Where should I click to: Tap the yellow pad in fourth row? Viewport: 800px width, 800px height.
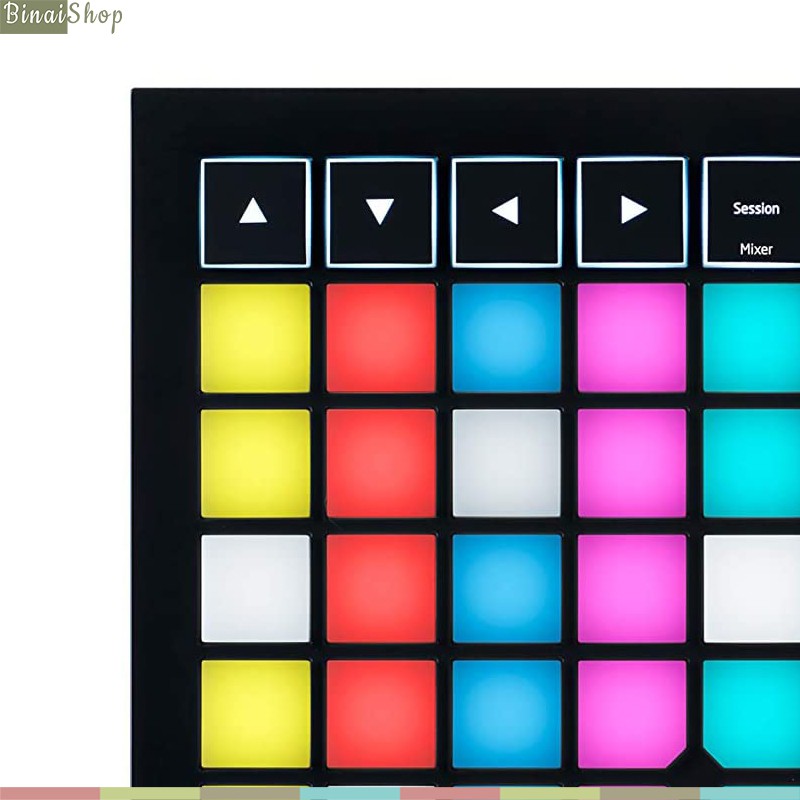pos(256,714)
